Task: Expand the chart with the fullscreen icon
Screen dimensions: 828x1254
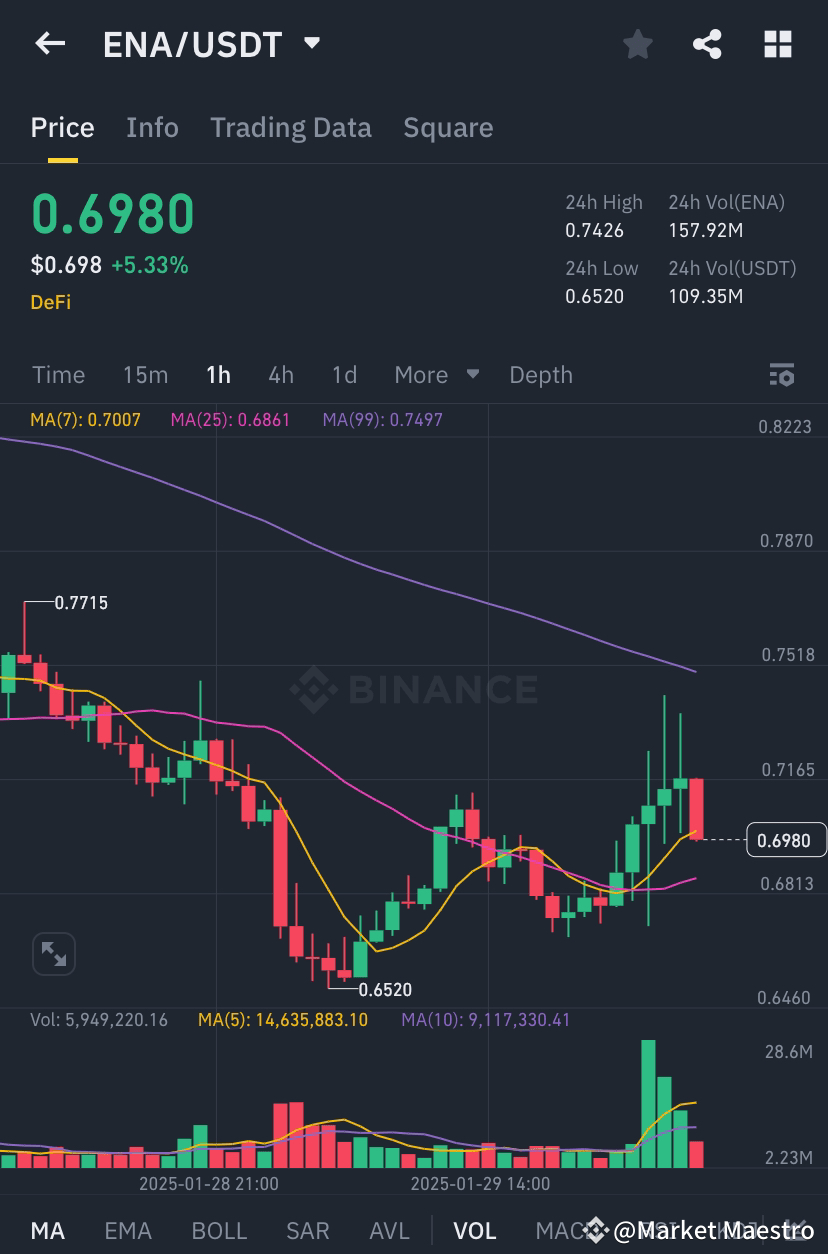Action: (x=53, y=953)
